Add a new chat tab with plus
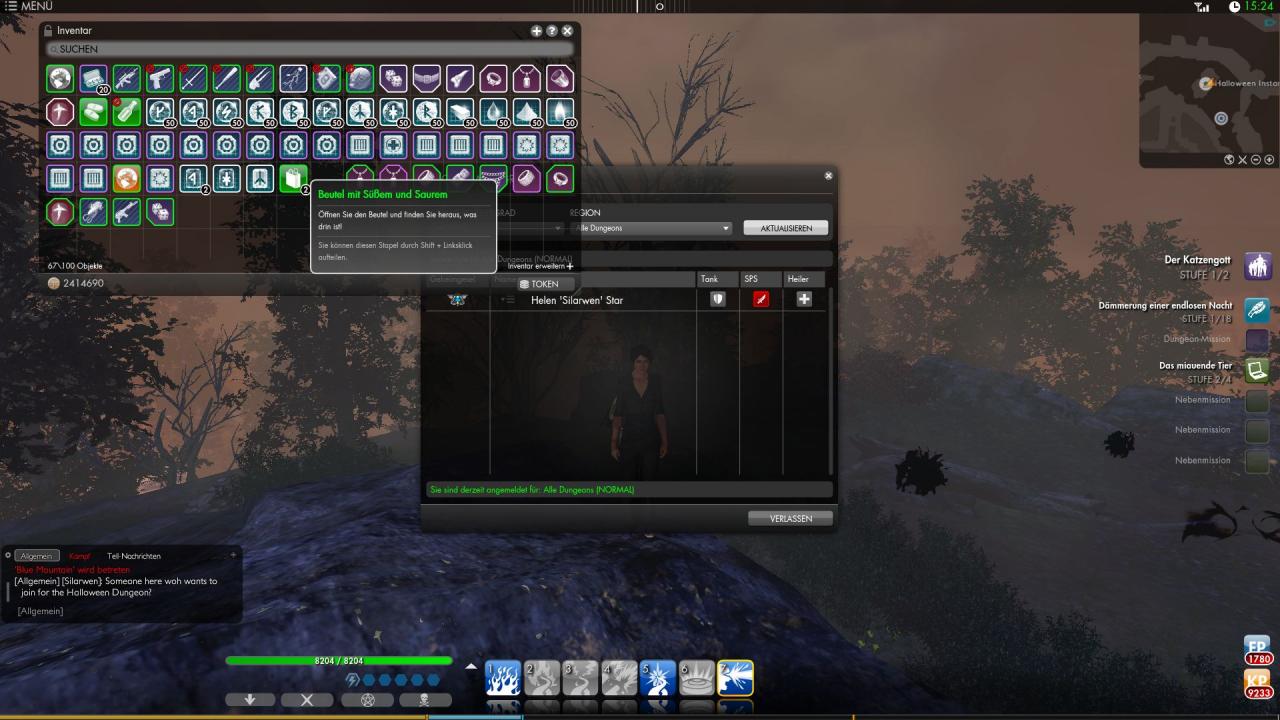This screenshot has width=1280, height=720. 233,555
